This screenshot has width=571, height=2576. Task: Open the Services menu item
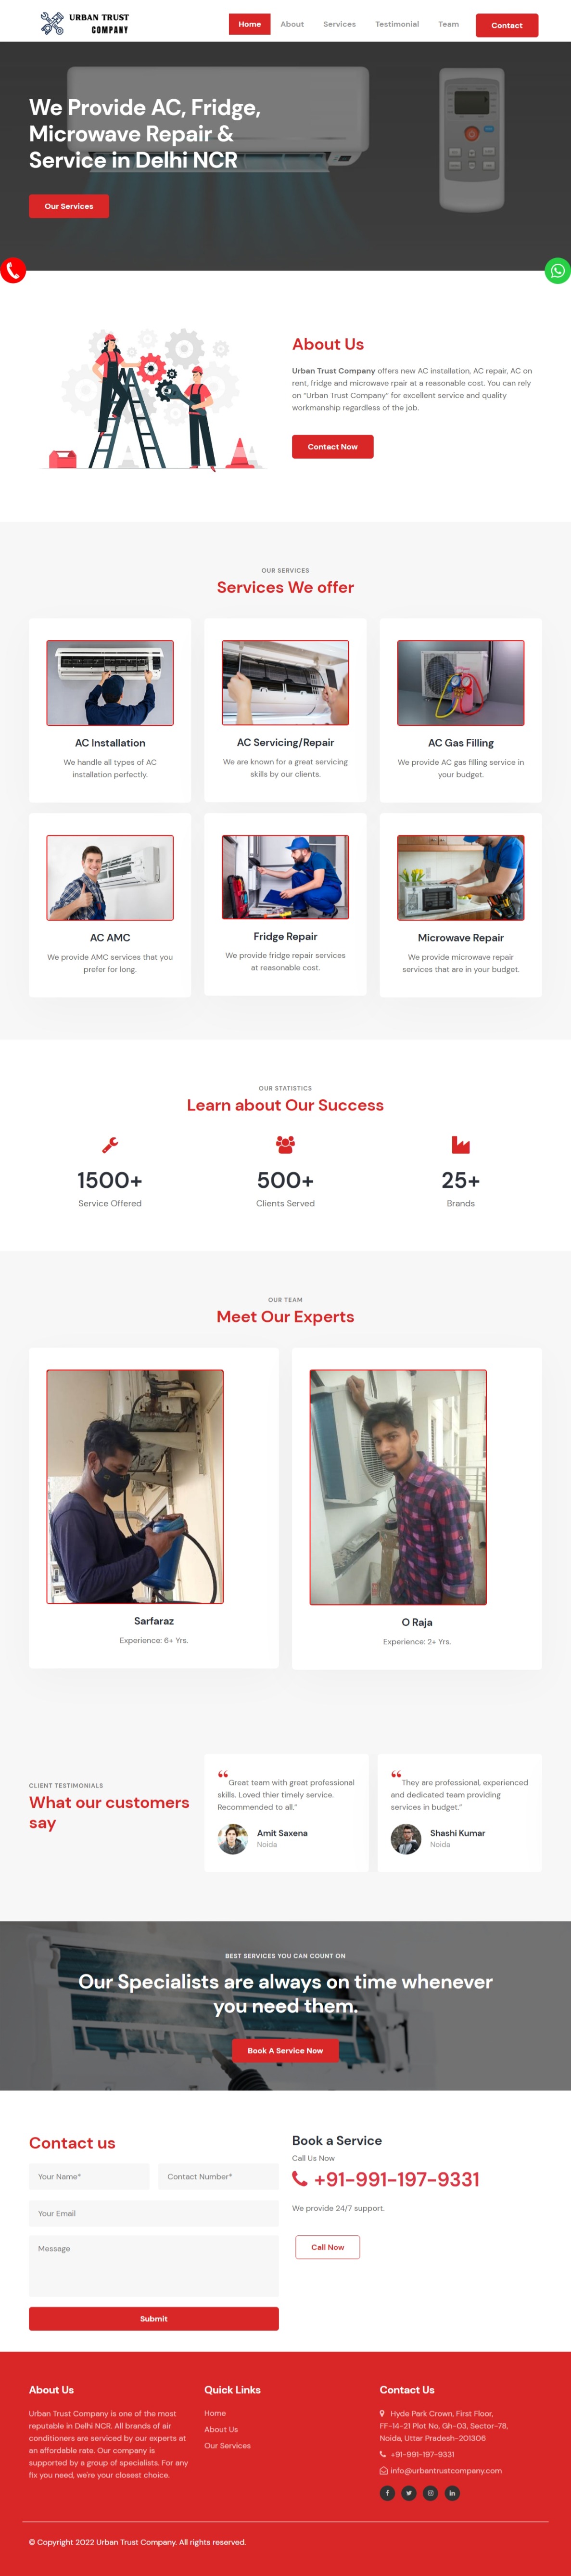pos(339,24)
